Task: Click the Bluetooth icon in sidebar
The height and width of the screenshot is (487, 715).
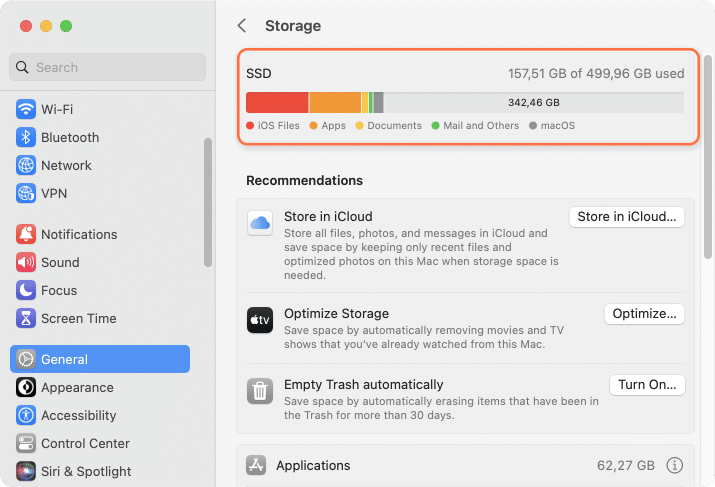Action: [26, 137]
